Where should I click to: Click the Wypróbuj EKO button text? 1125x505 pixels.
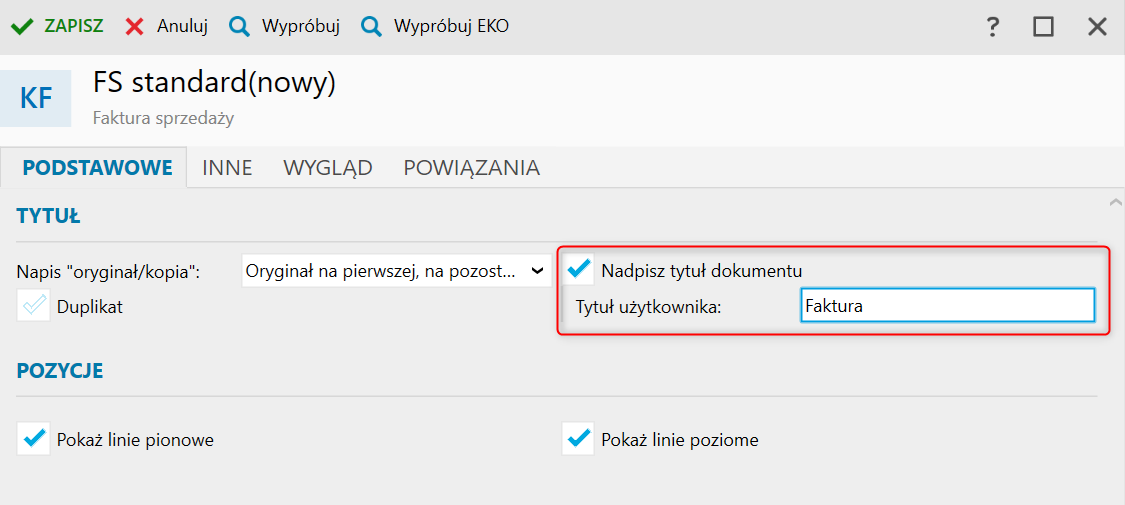[451, 27]
